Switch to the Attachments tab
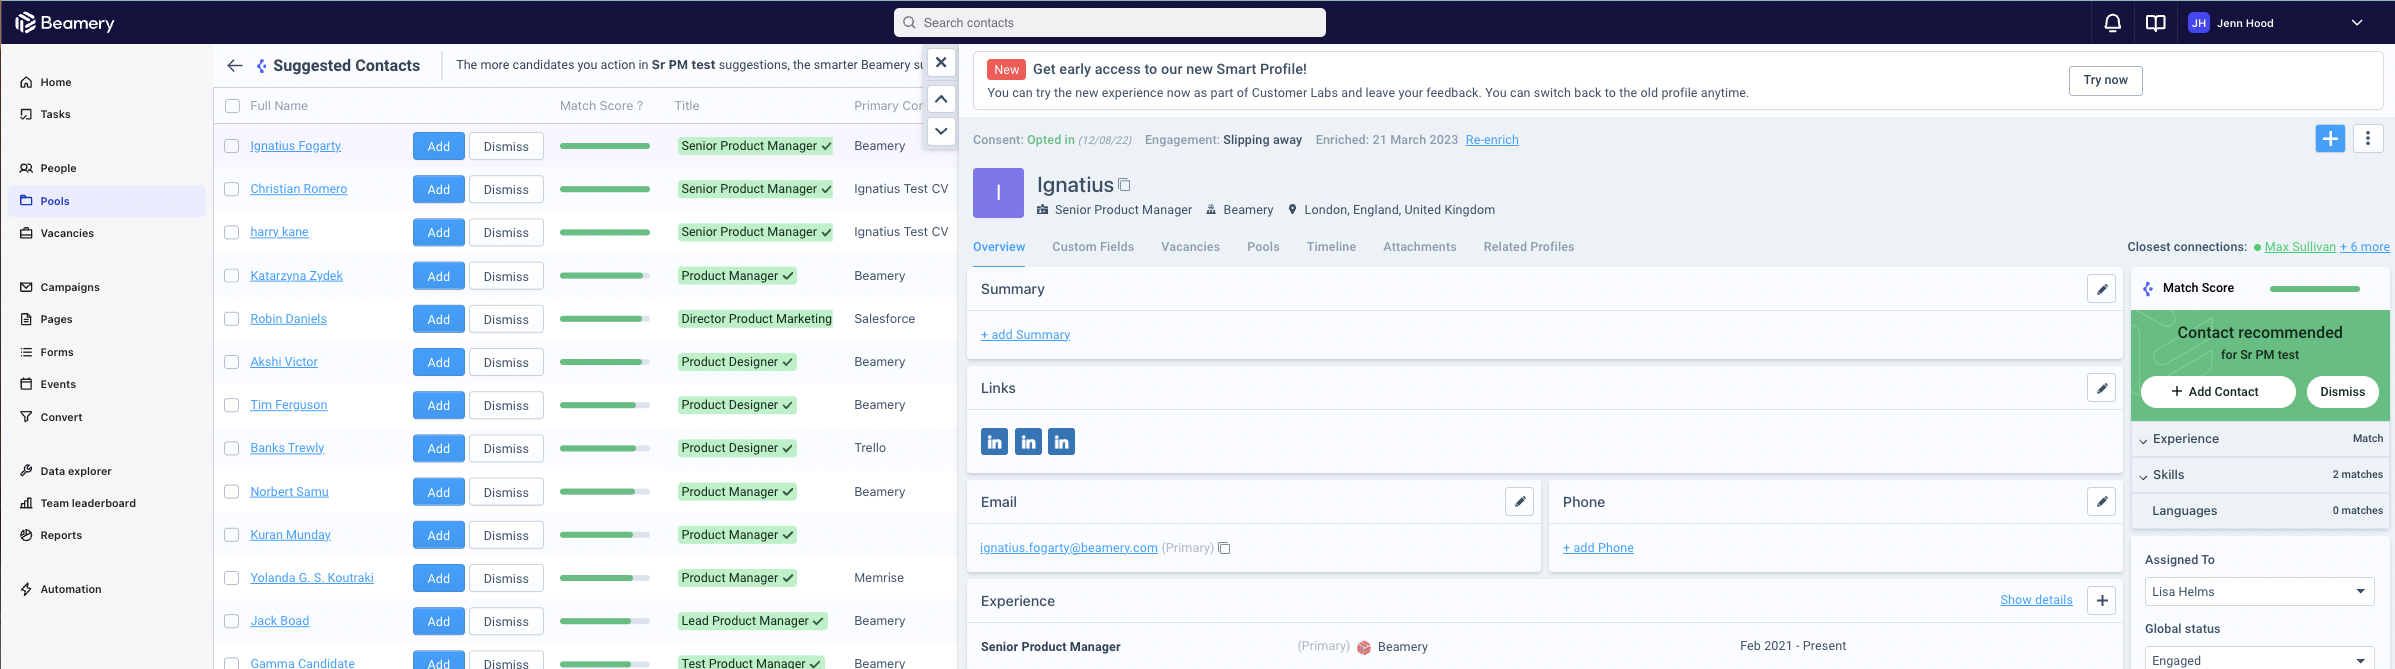This screenshot has width=2395, height=669. [x=1420, y=247]
